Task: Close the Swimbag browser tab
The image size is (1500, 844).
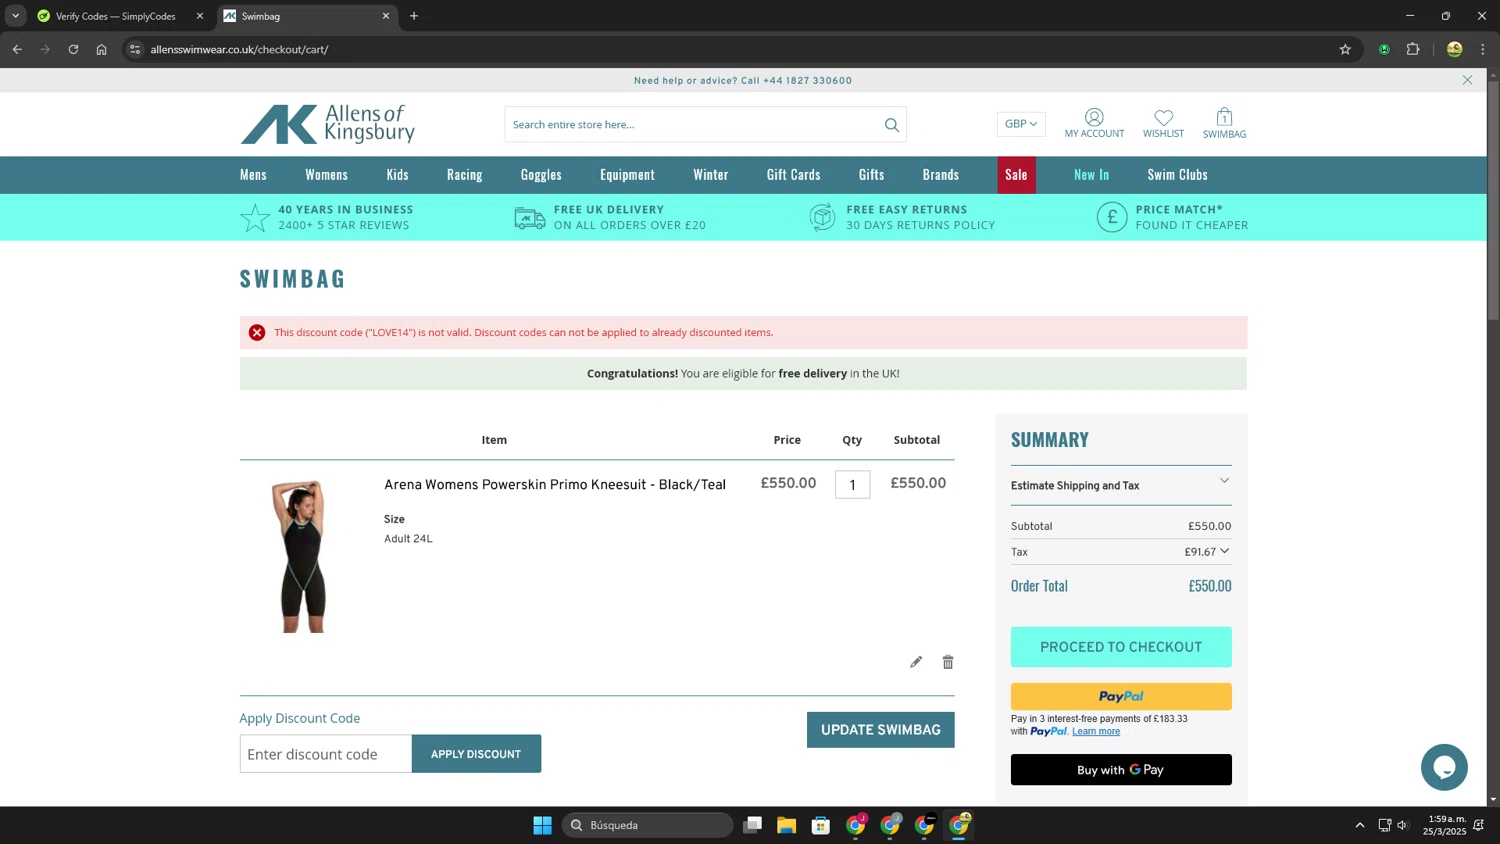Action: click(x=386, y=16)
